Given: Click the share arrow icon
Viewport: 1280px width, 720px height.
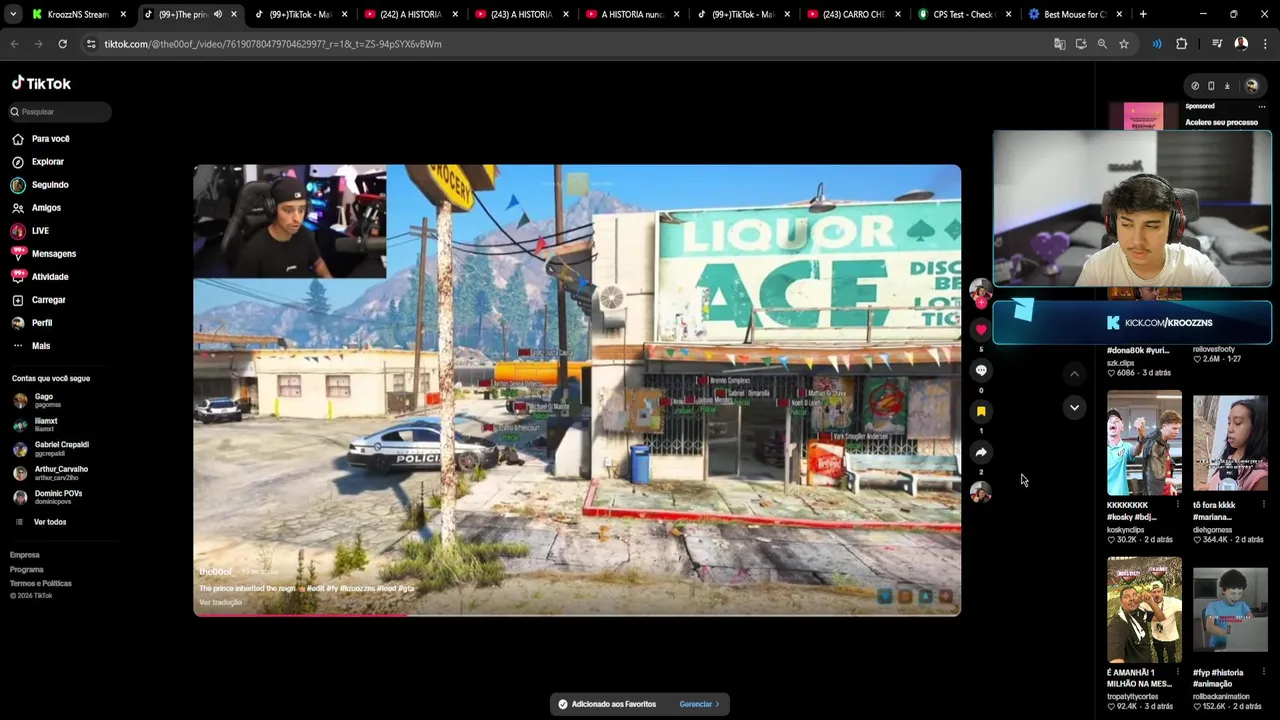Looking at the screenshot, I should (981, 452).
